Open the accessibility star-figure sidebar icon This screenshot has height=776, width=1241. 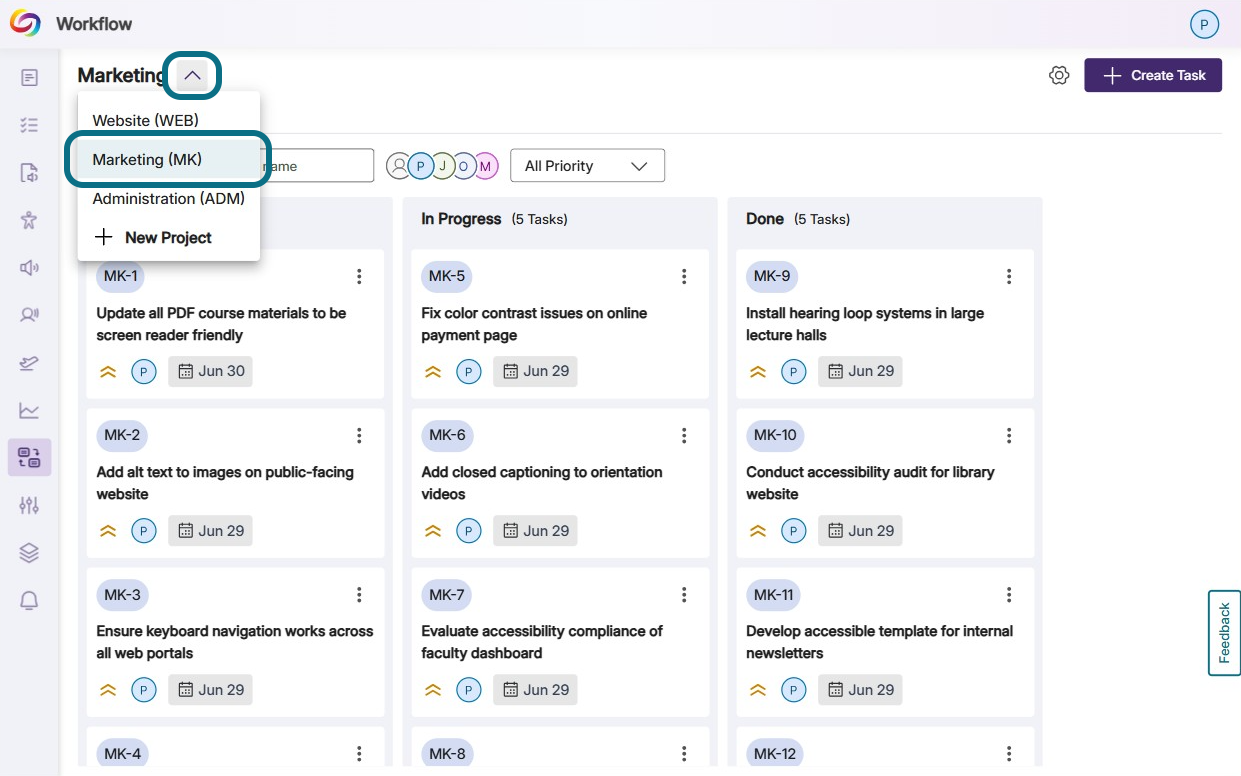(29, 220)
